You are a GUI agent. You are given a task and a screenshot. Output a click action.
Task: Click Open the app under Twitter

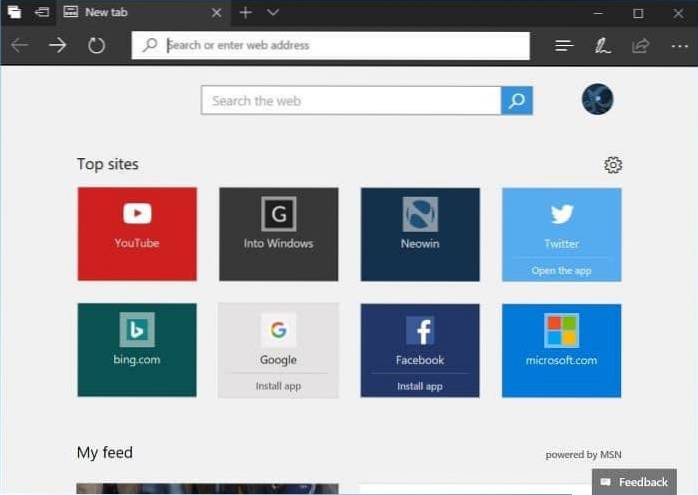tap(561, 271)
